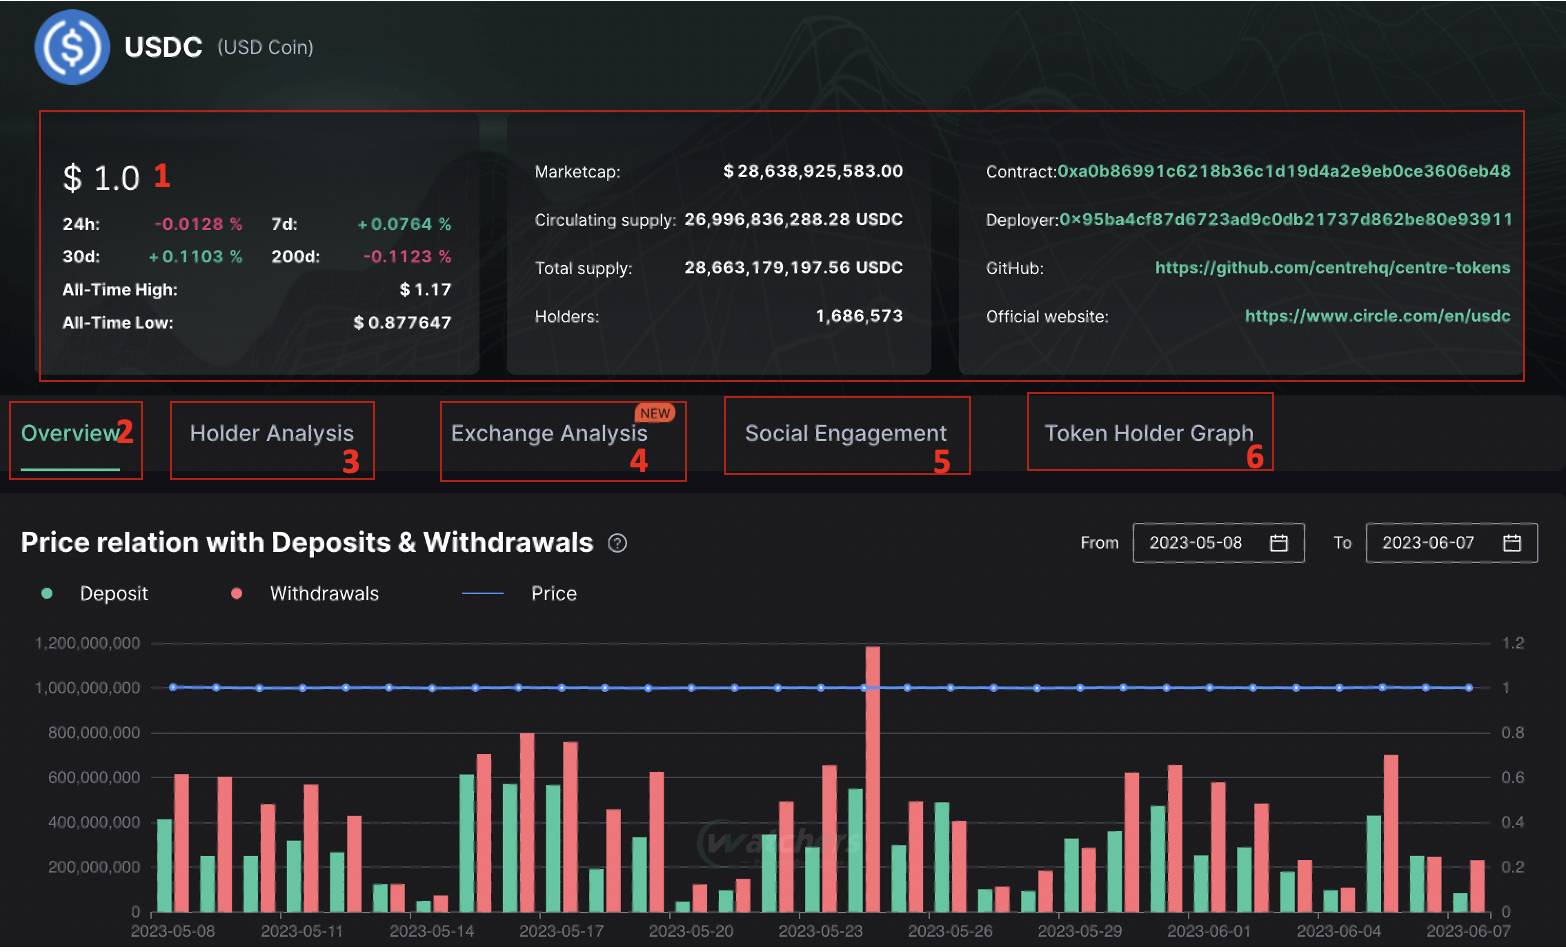The width and height of the screenshot is (1566, 952).
Task: Click the All-Time Low value $0.877647
Action: point(402,322)
